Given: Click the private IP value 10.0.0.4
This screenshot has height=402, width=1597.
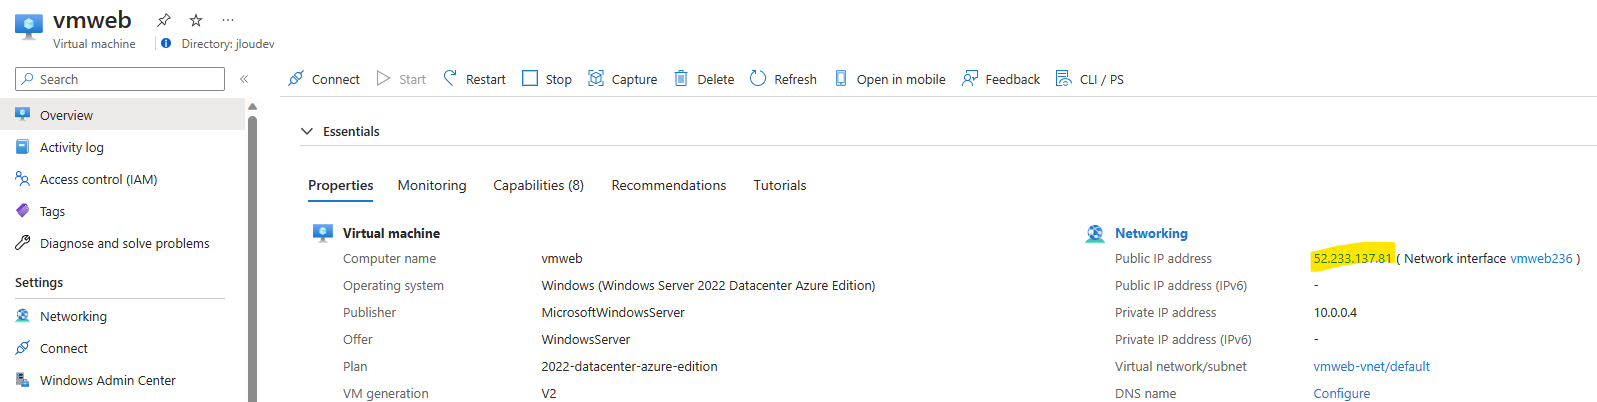Looking at the screenshot, I should tap(1335, 312).
